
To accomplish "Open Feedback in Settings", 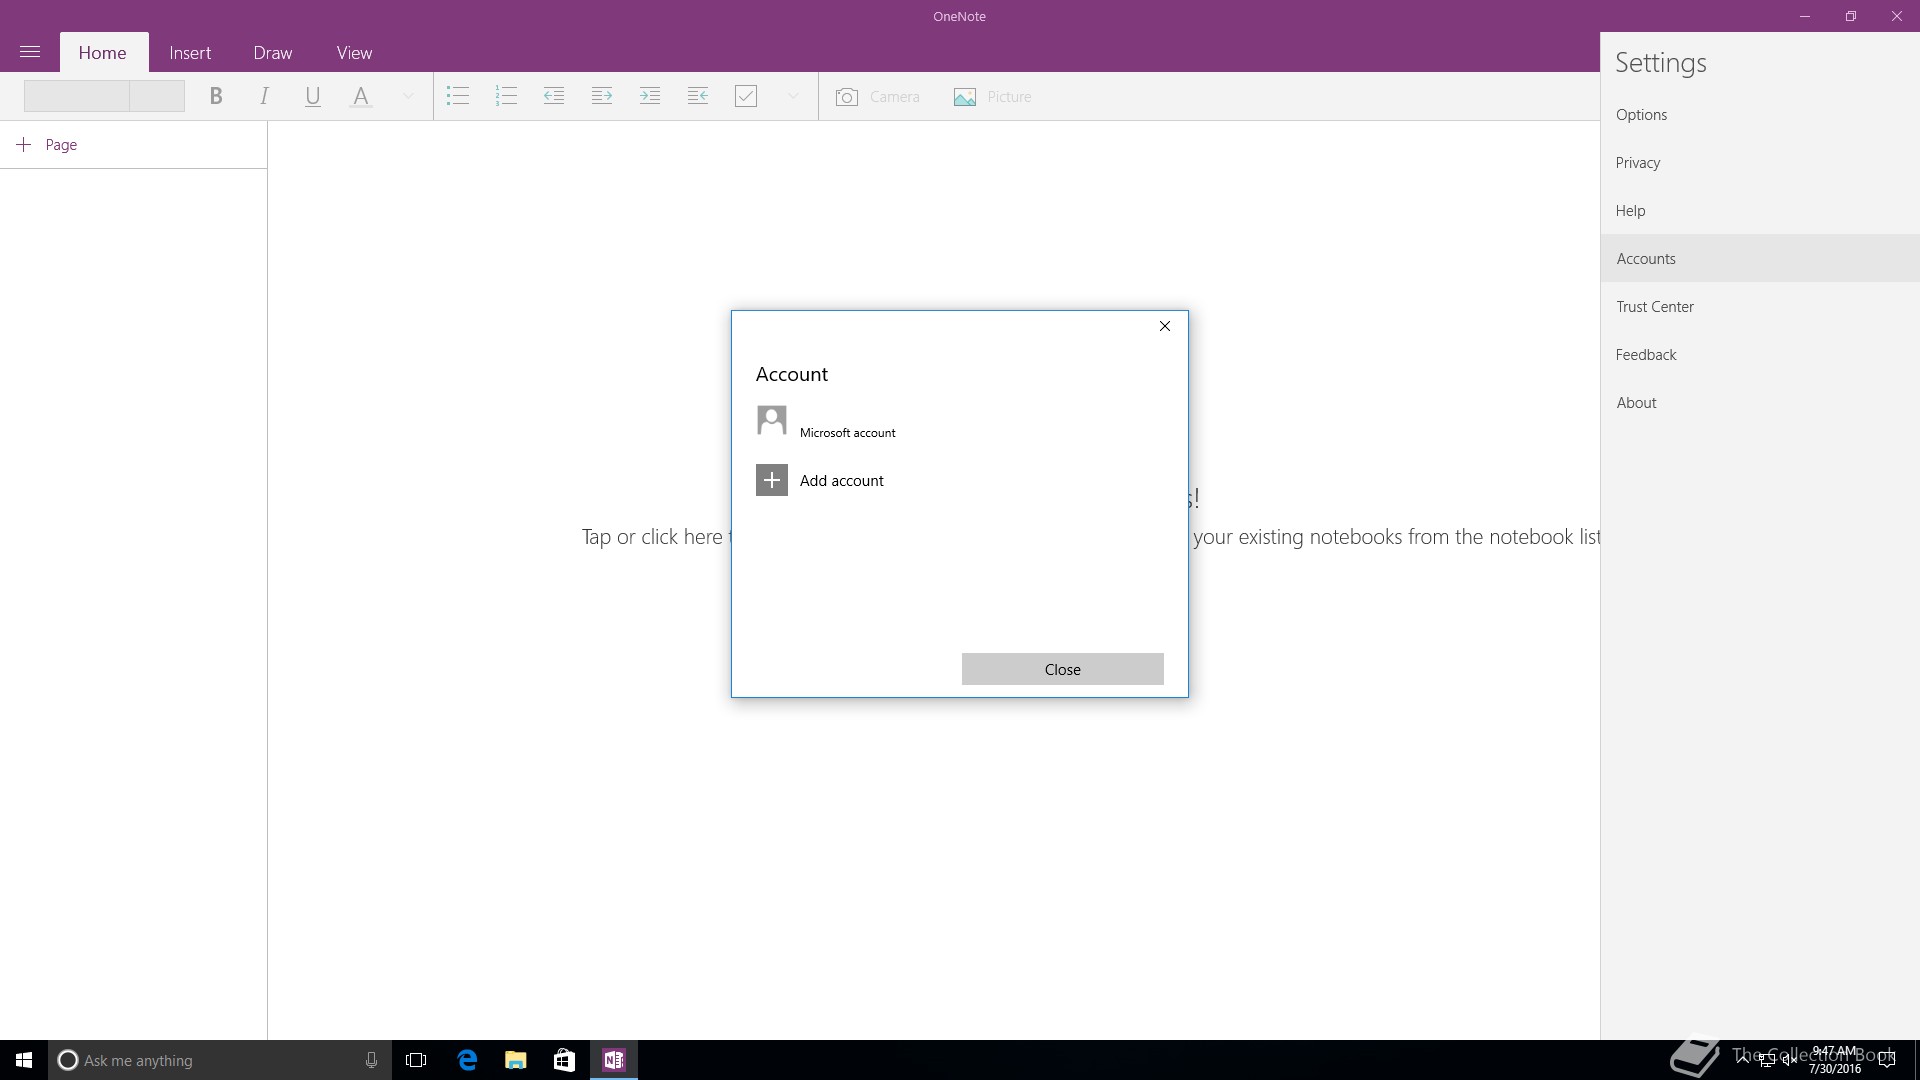I will [1760, 355].
